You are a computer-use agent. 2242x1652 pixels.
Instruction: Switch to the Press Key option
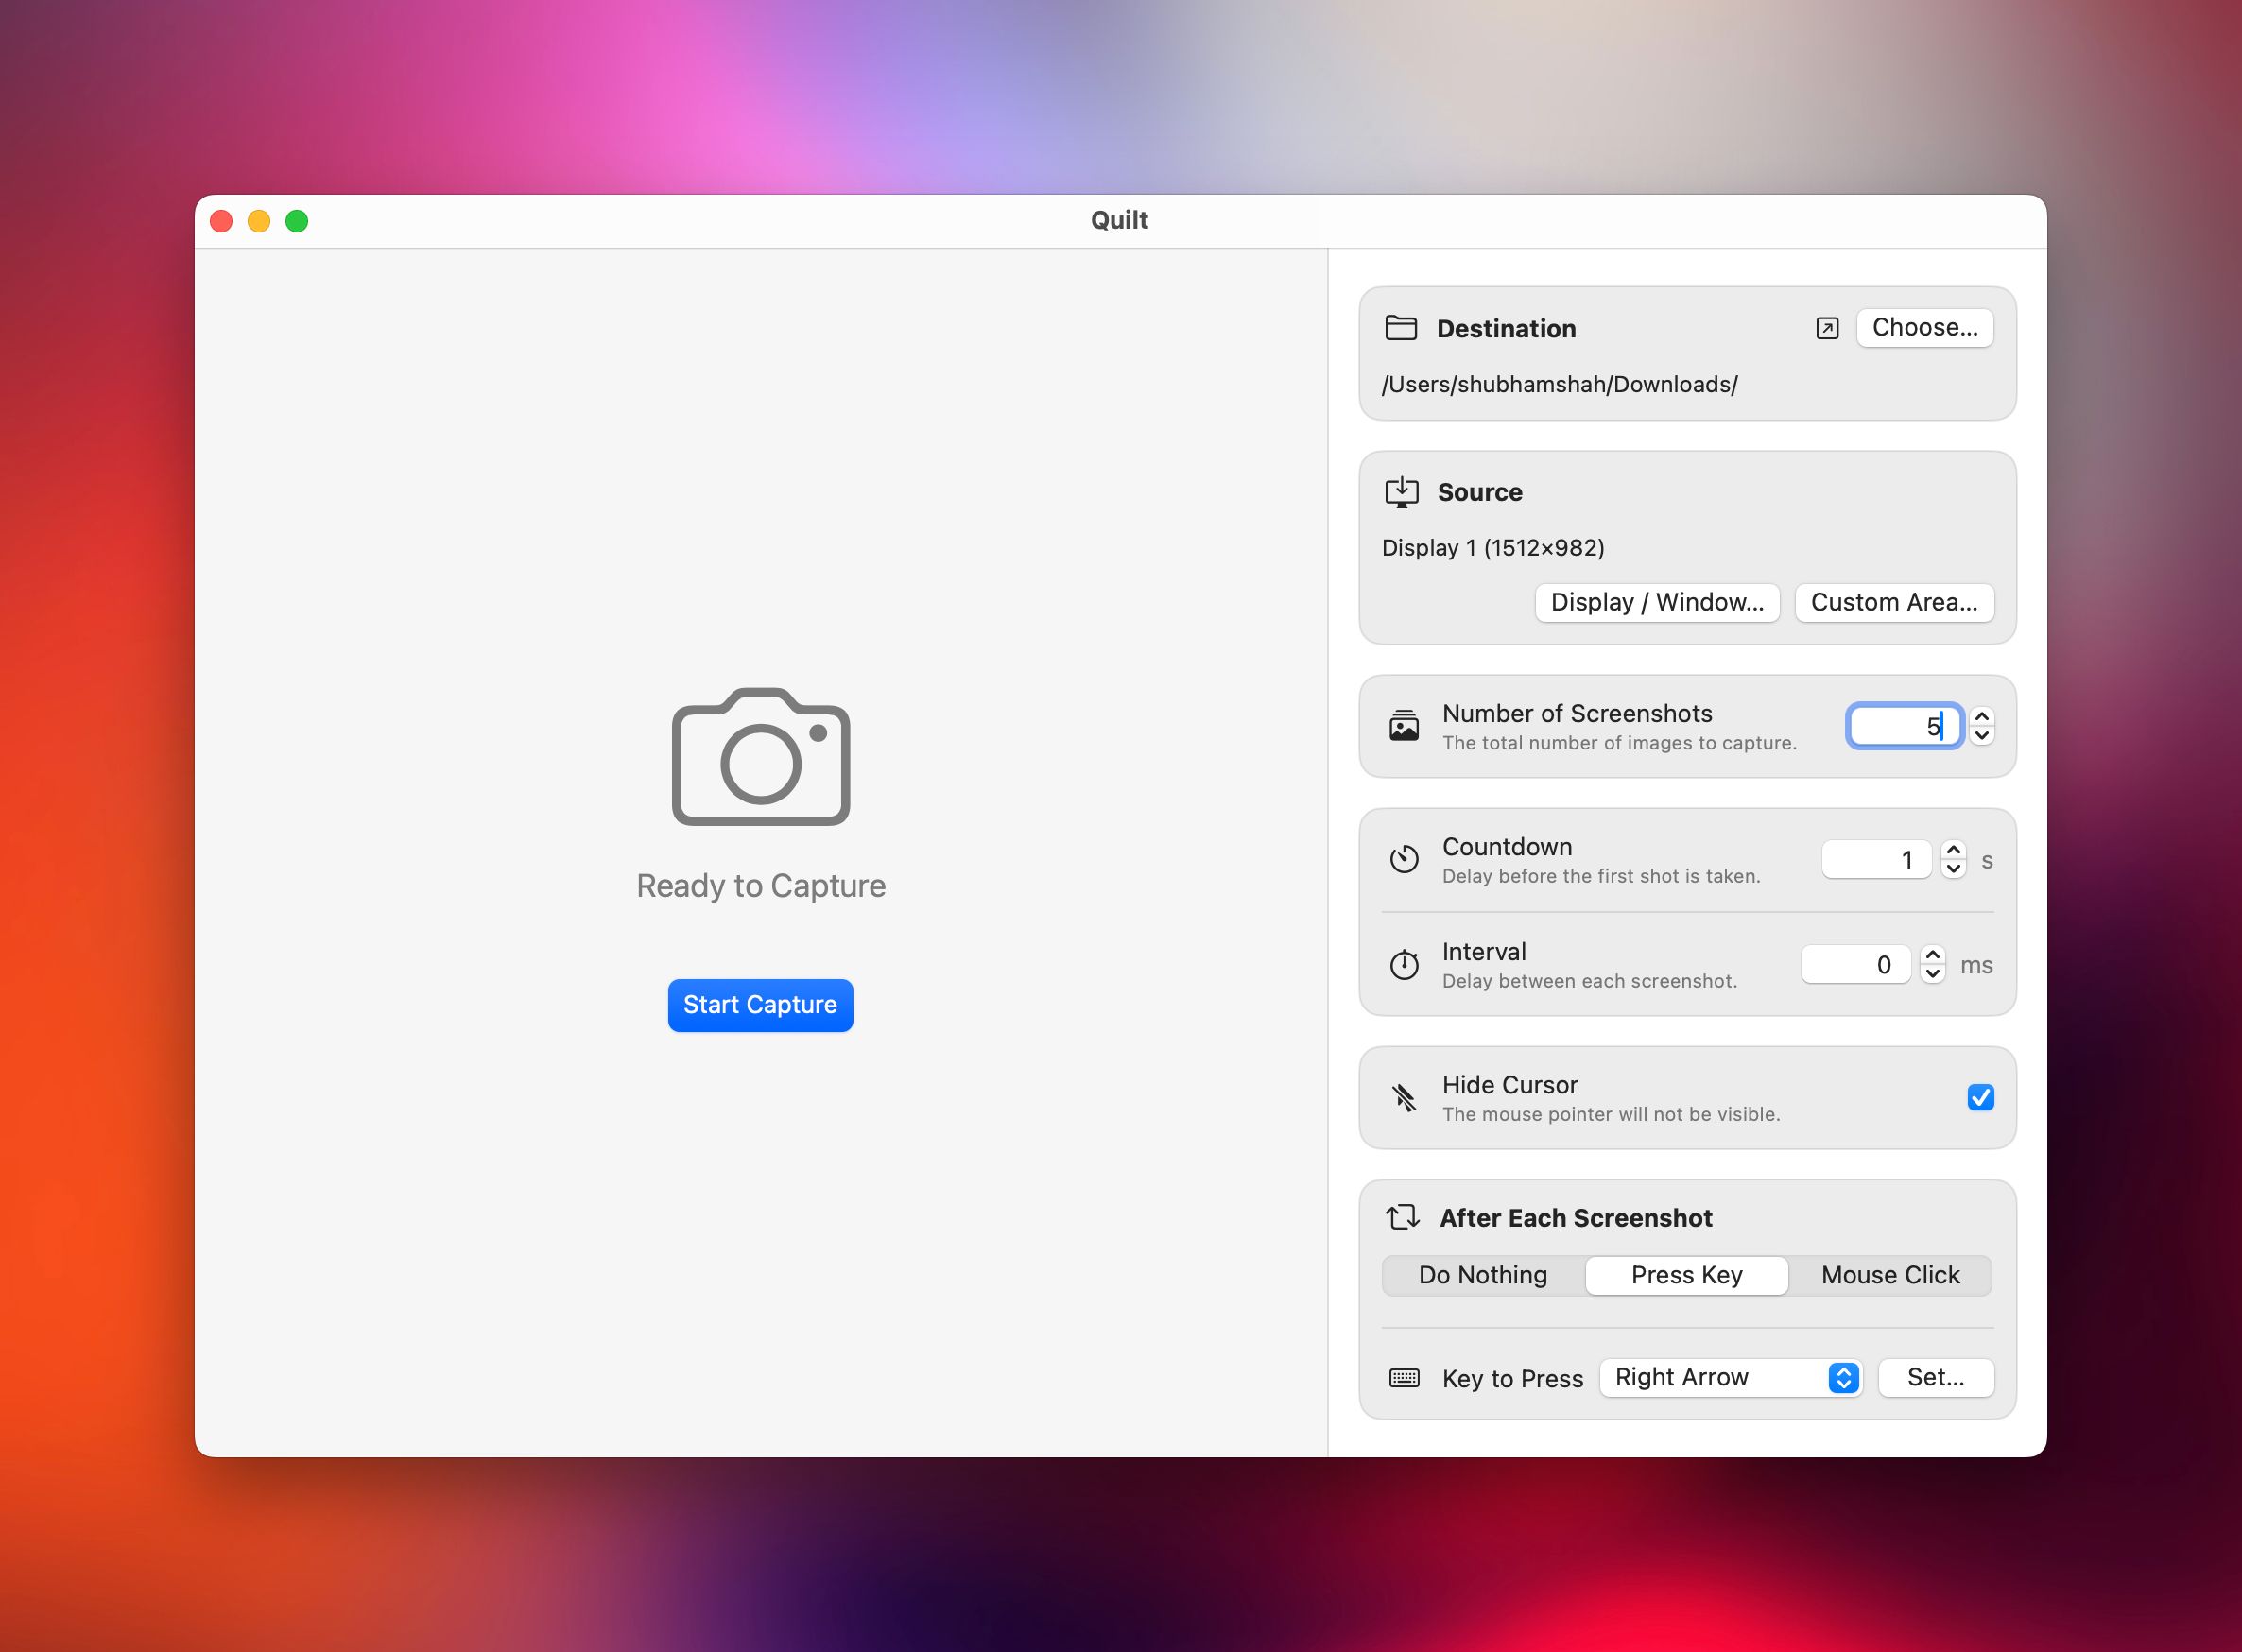pos(1686,1275)
